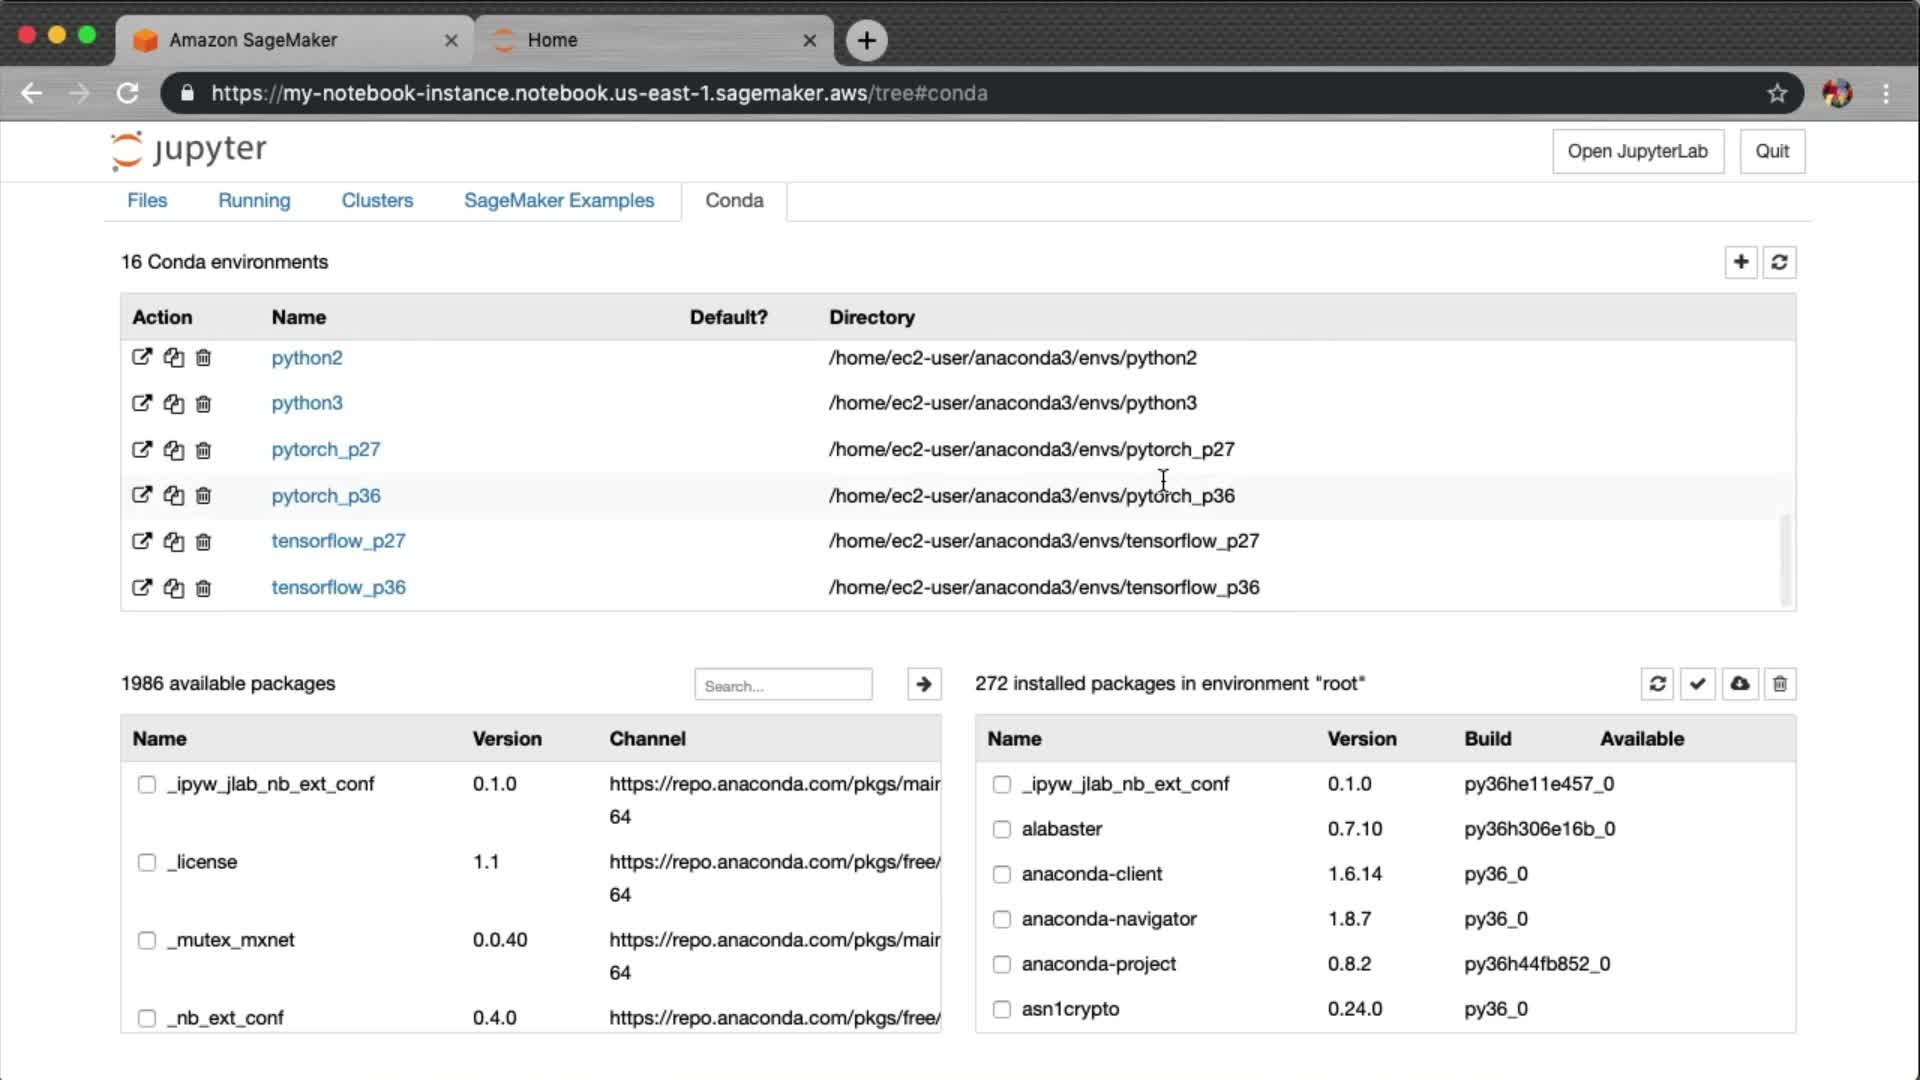Click the check for updates checkmark icon
The width and height of the screenshot is (1920, 1080).
pos(1697,684)
